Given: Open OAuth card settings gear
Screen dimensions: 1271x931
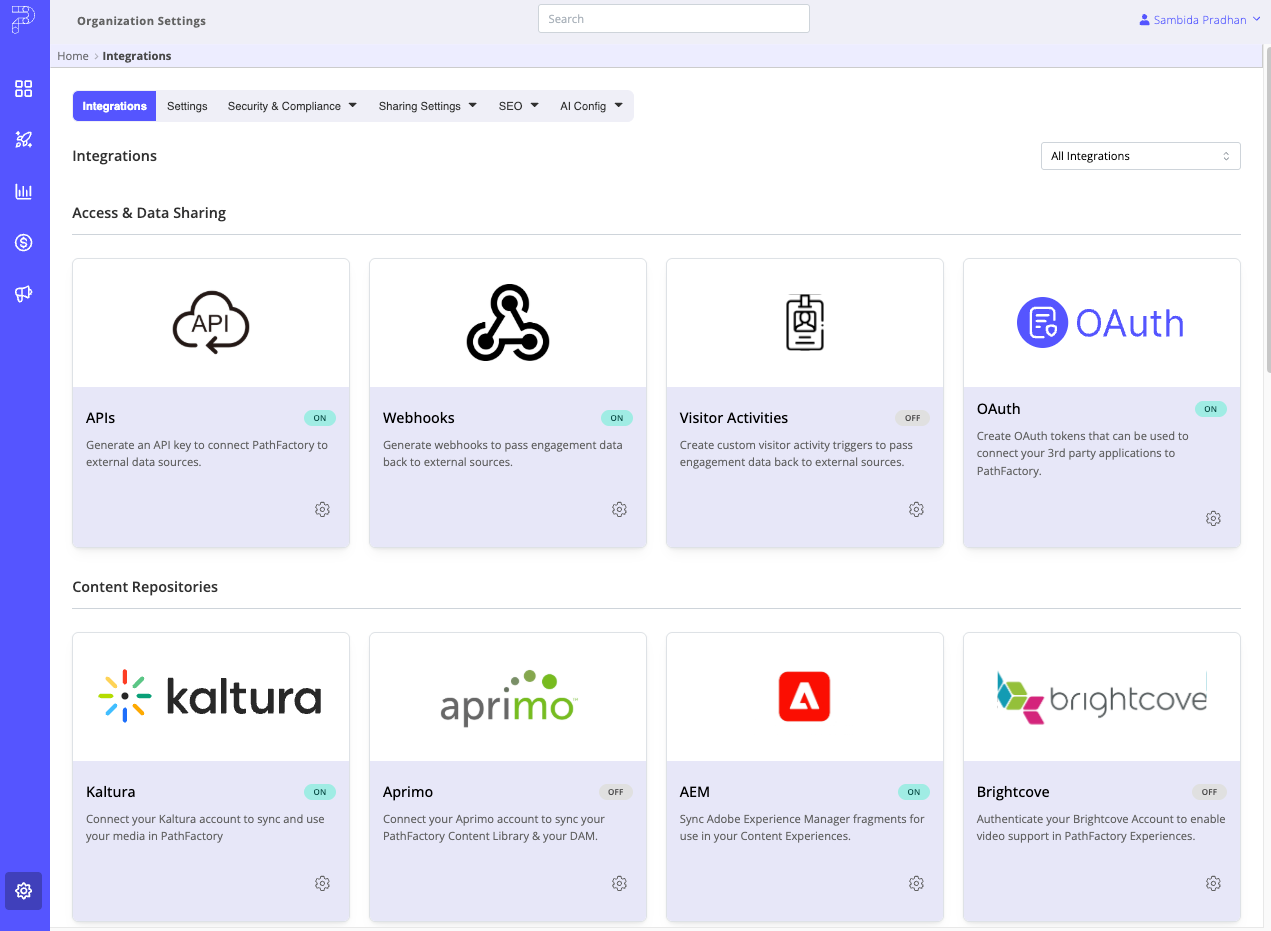Looking at the screenshot, I should tap(1213, 519).
